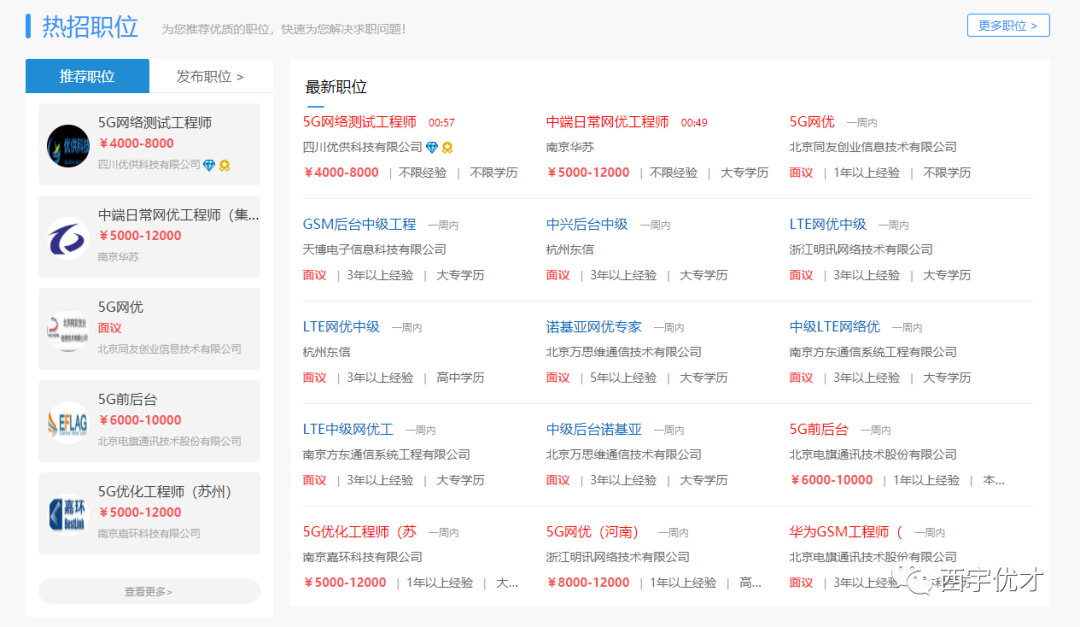Click 5年以上经验 requirement of 诺基亚网优专家

623,378
